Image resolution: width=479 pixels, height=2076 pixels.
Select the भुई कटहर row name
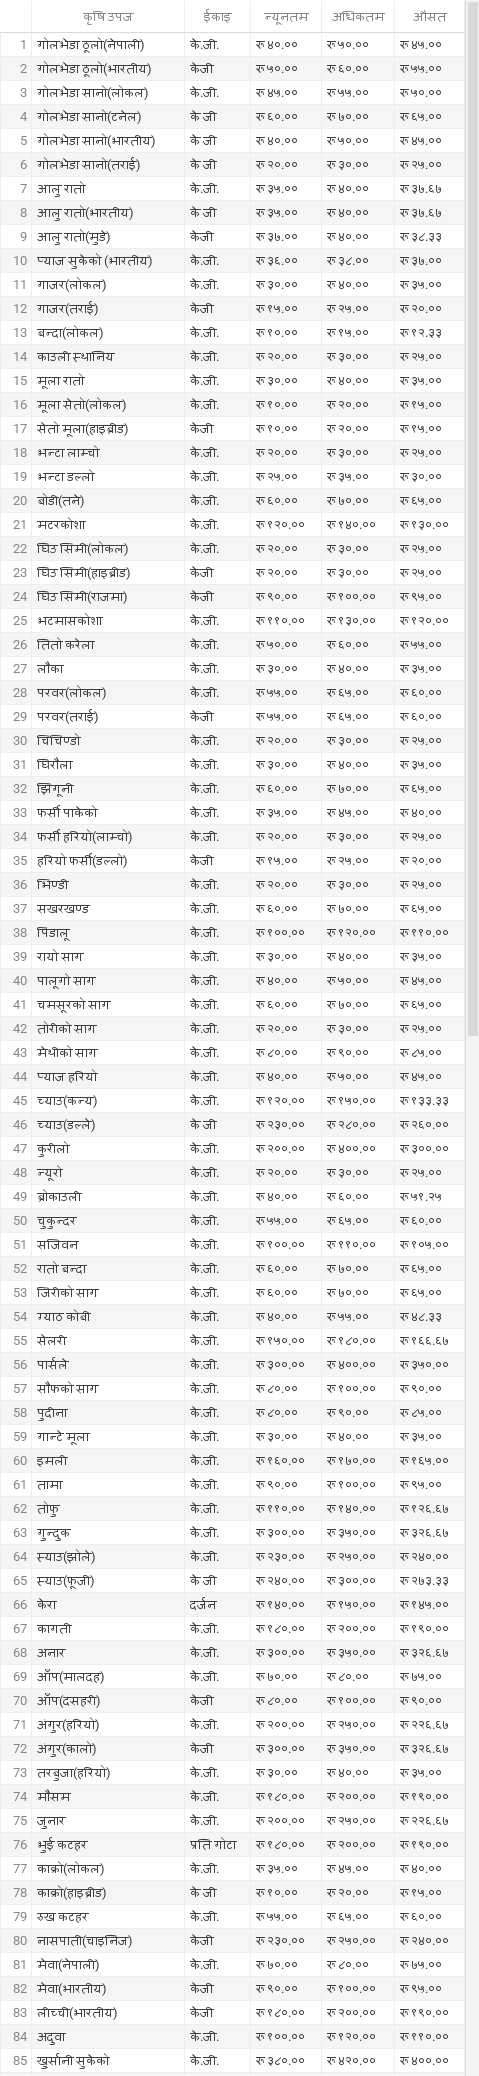coord(63,1845)
